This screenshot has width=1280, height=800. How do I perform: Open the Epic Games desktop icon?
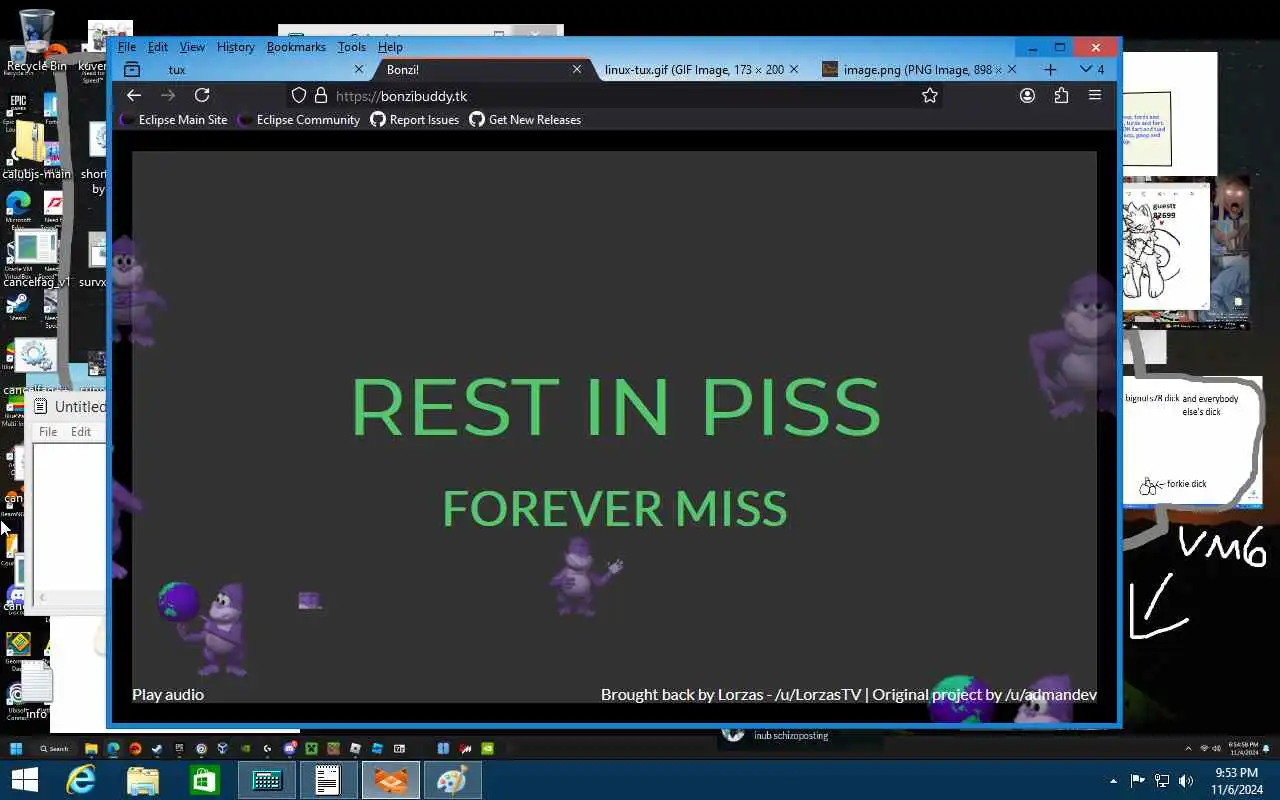click(x=18, y=110)
